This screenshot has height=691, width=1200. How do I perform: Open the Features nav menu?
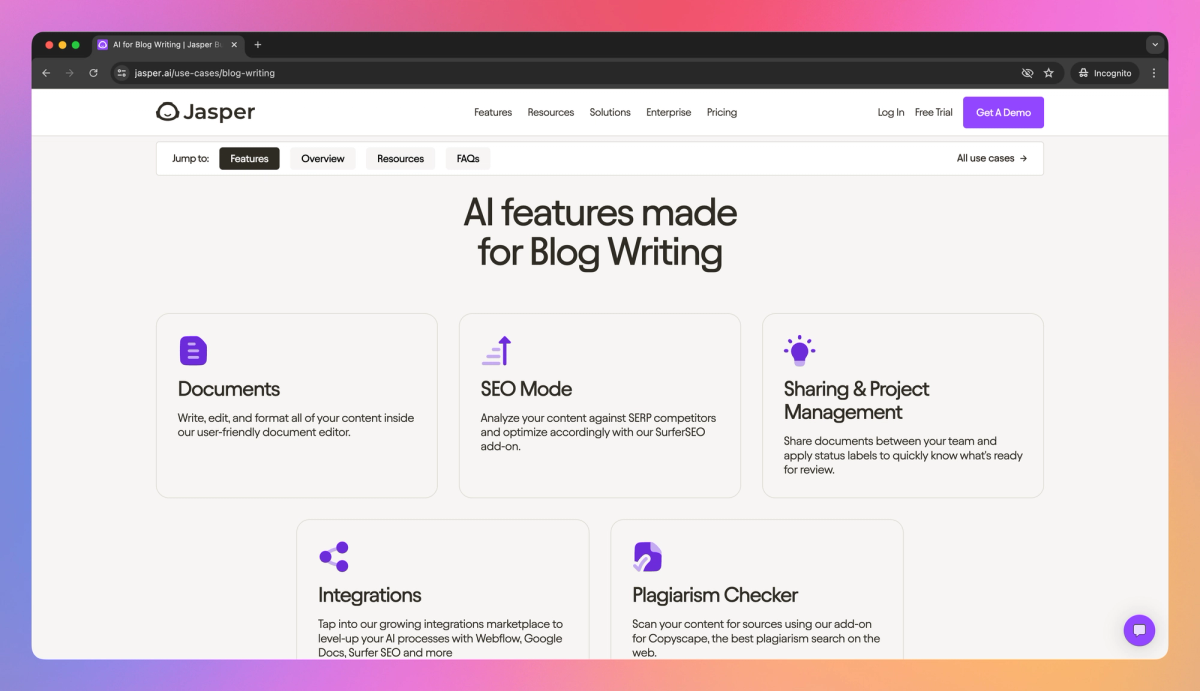[493, 113]
